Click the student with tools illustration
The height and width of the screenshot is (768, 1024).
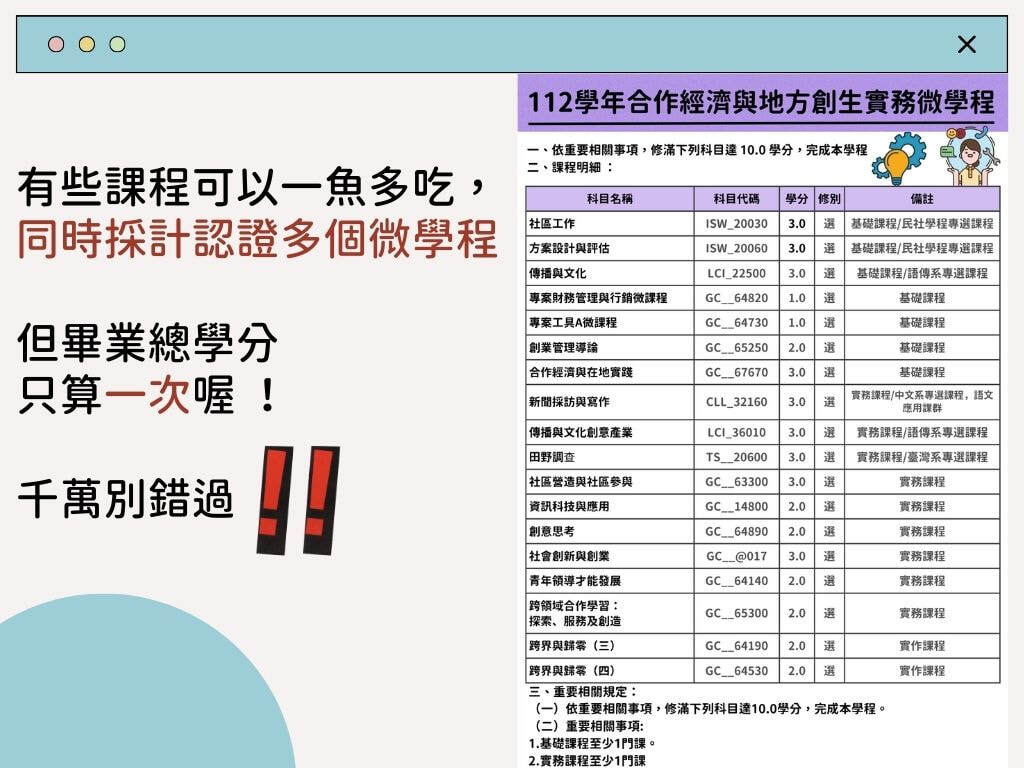click(x=971, y=157)
